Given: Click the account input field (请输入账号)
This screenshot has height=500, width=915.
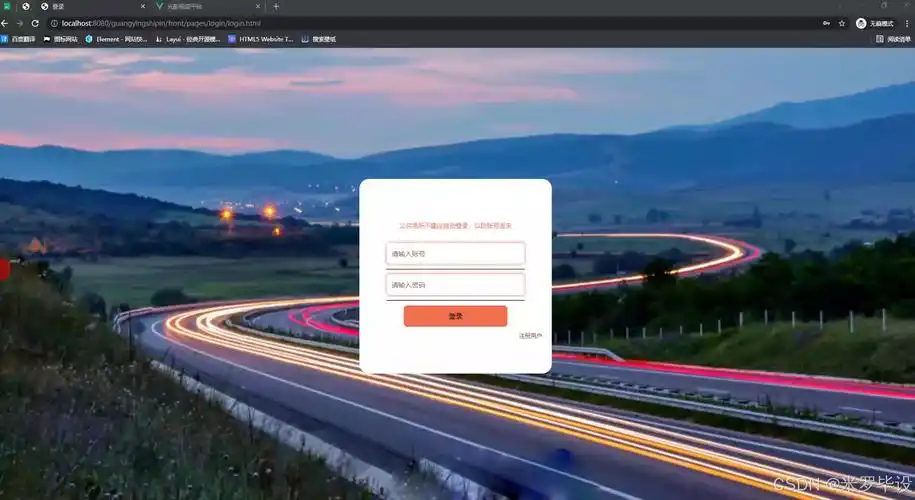Looking at the screenshot, I should 455,255.
